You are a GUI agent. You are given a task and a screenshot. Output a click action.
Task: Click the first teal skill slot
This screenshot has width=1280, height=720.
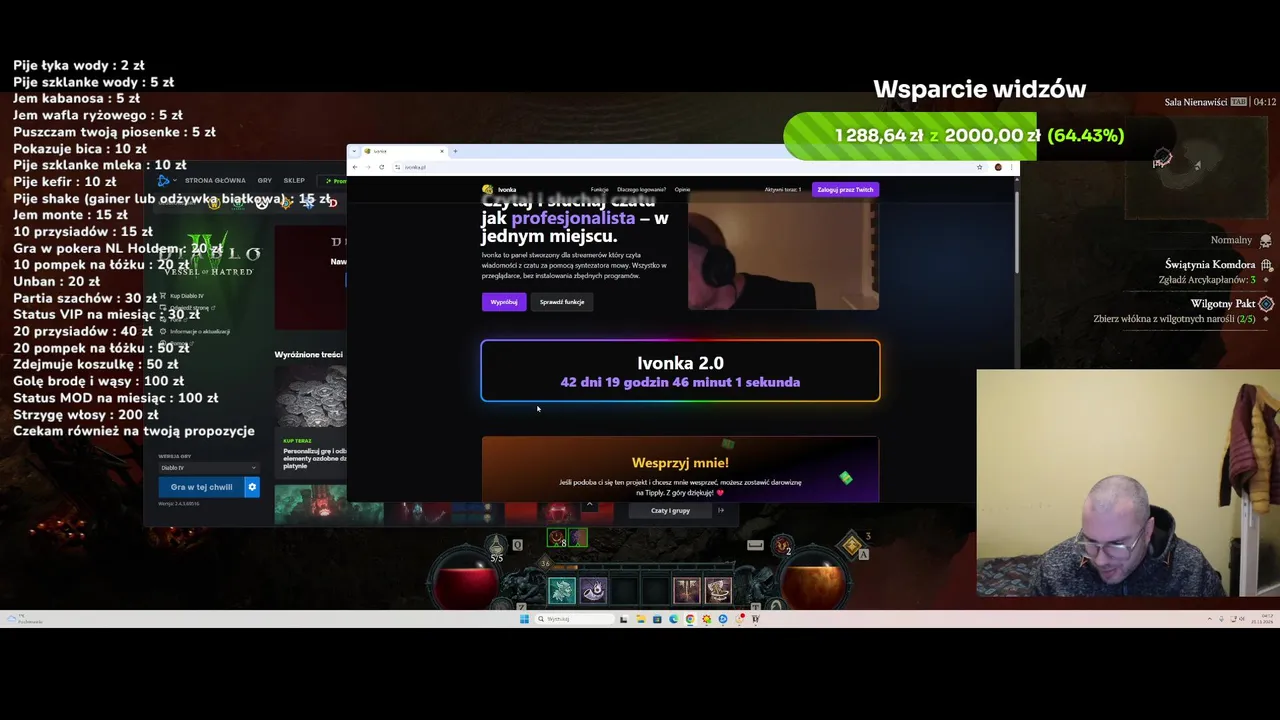[562, 591]
